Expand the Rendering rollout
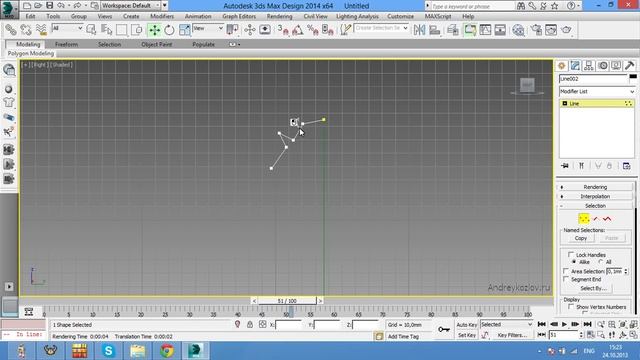 pyautogui.click(x=595, y=187)
